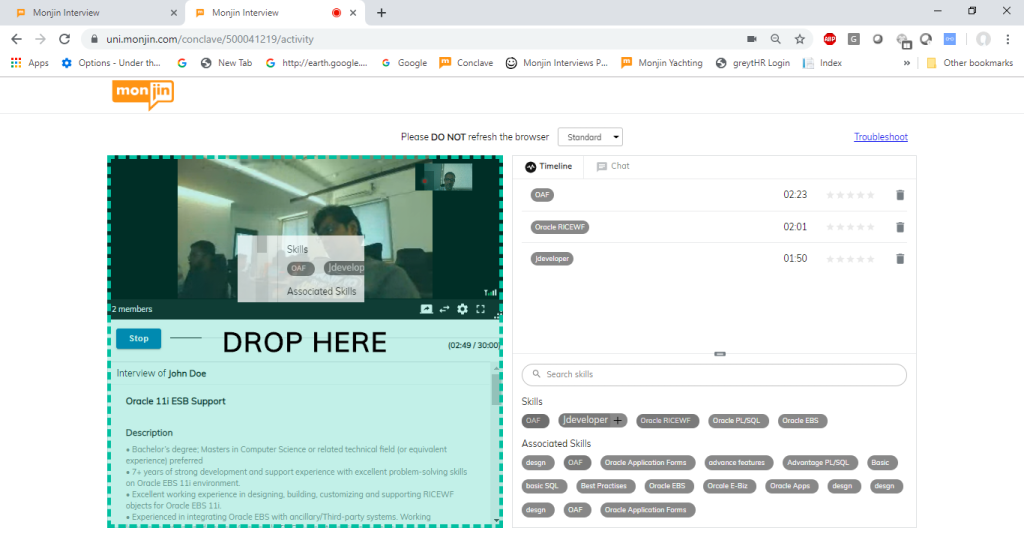Delete the Jdeveloper timeline entry
The width and height of the screenshot is (1024, 546).
[x=899, y=259]
